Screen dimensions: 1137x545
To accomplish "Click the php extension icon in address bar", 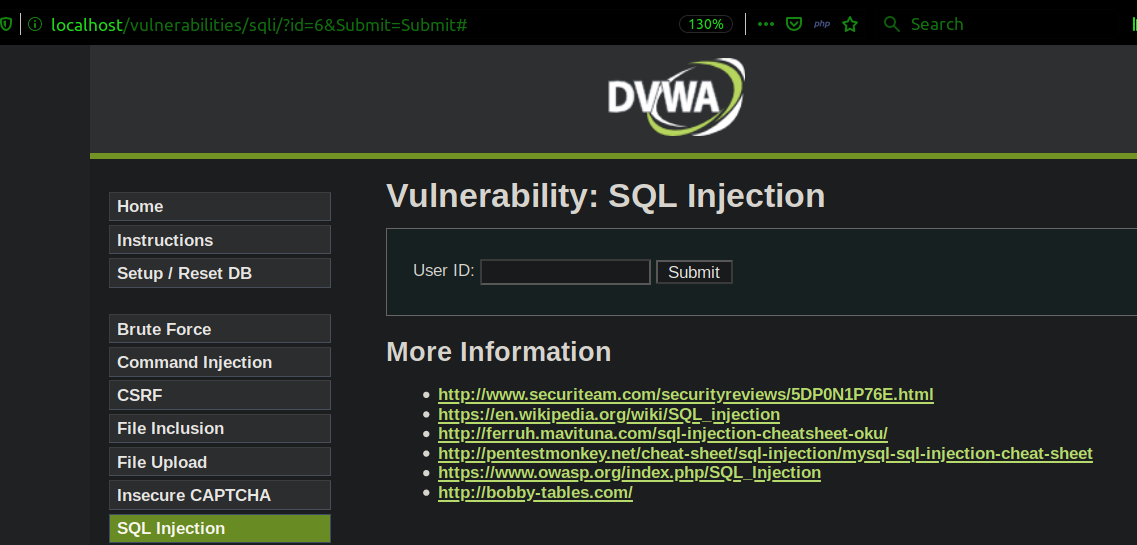I will click(822, 25).
